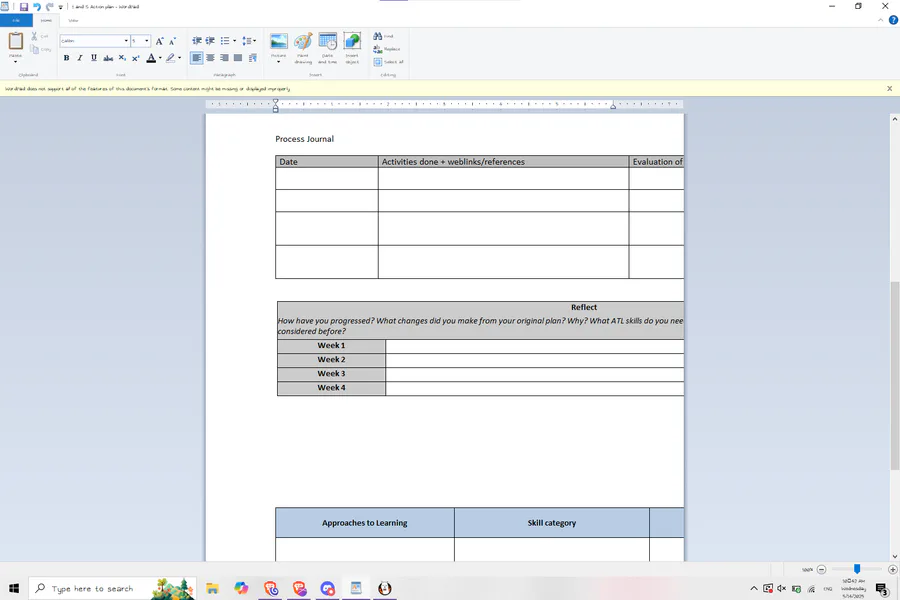Insert the date and time
This screenshot has height=600, width=900.
click(328, 48)
